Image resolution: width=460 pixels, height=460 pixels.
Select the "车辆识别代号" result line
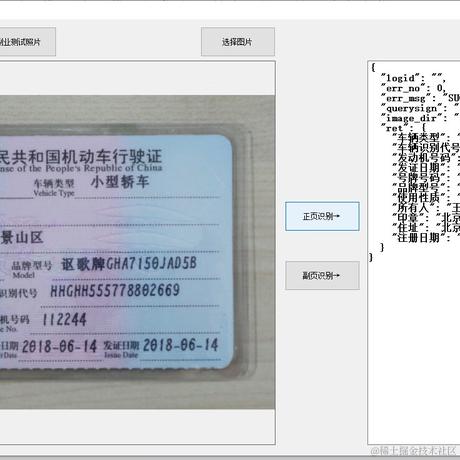pyautogui.click(x=426, y=147)
